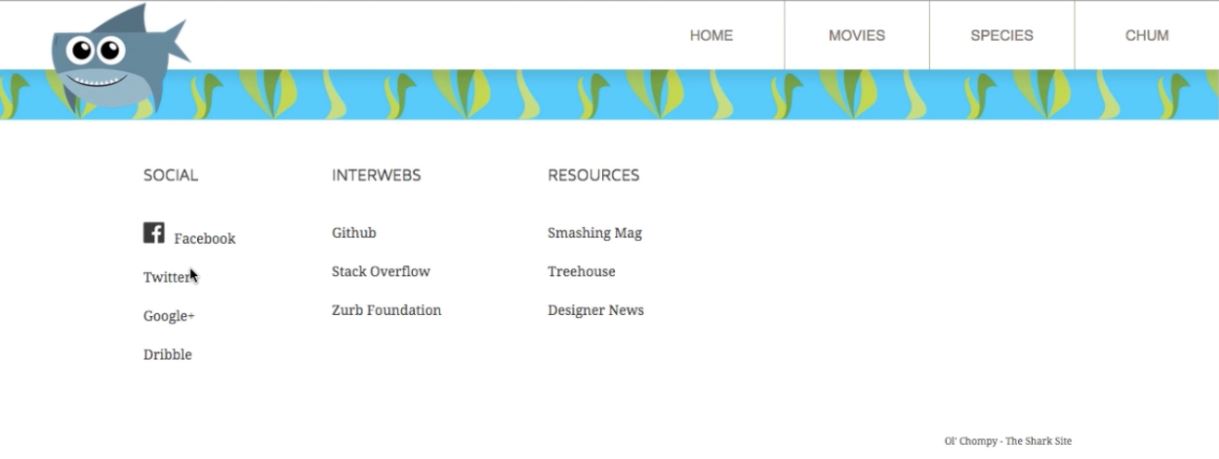Open the Designer News link
The image size is (1219, 459).
coord(595,310)
